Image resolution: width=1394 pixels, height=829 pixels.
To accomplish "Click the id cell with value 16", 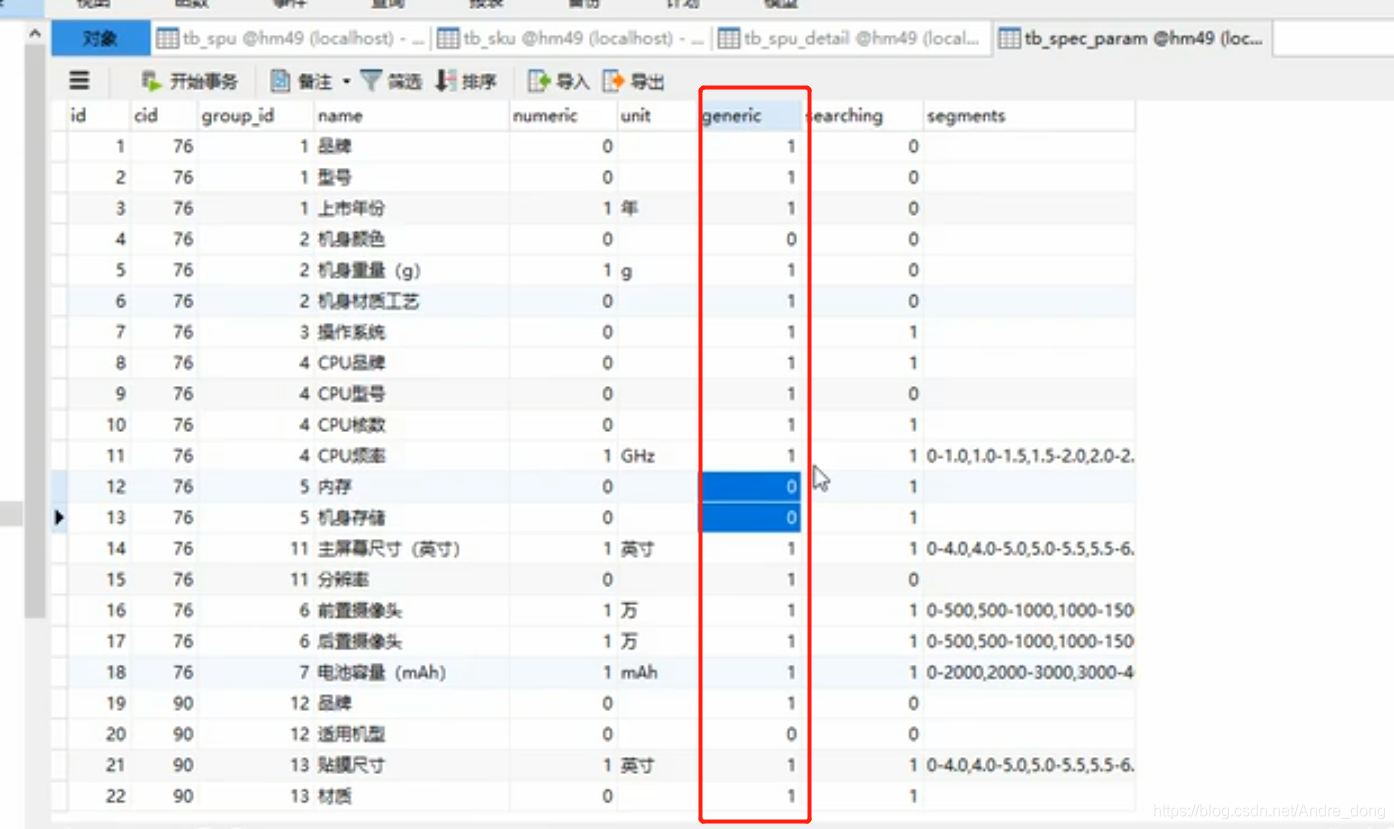I will (98, 611).
